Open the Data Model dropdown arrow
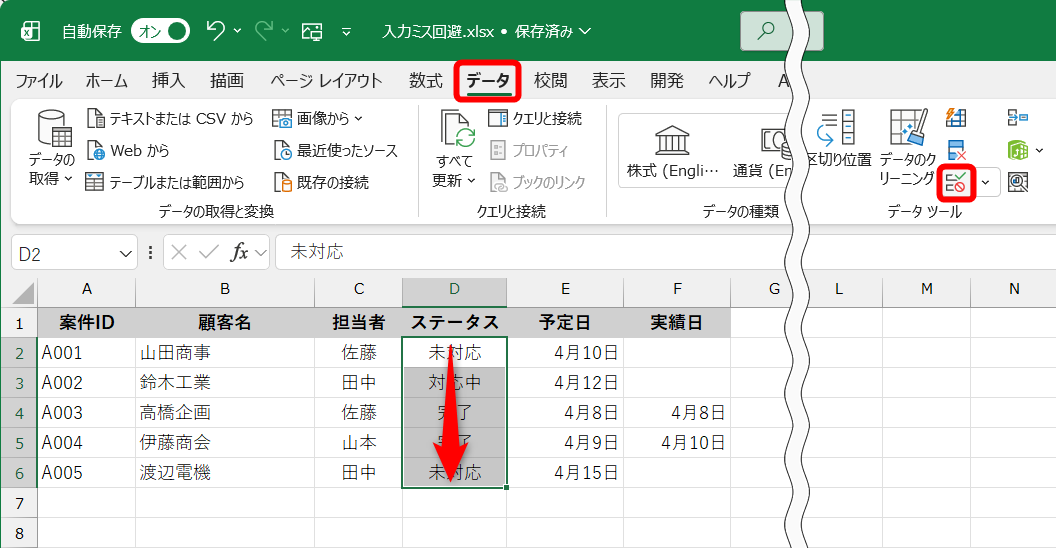1056x548 pixels. click(x=1039, y=150)
